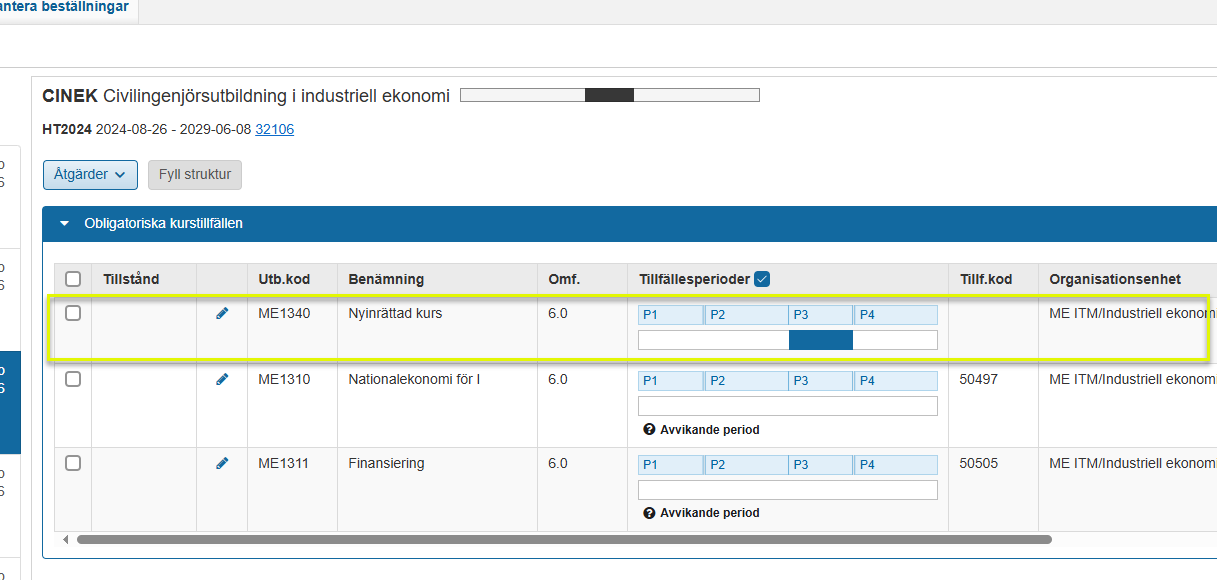Select P1 period for Nationalekonomi för I
Screen dimensions: 1217x580
(x=671, y=381)
